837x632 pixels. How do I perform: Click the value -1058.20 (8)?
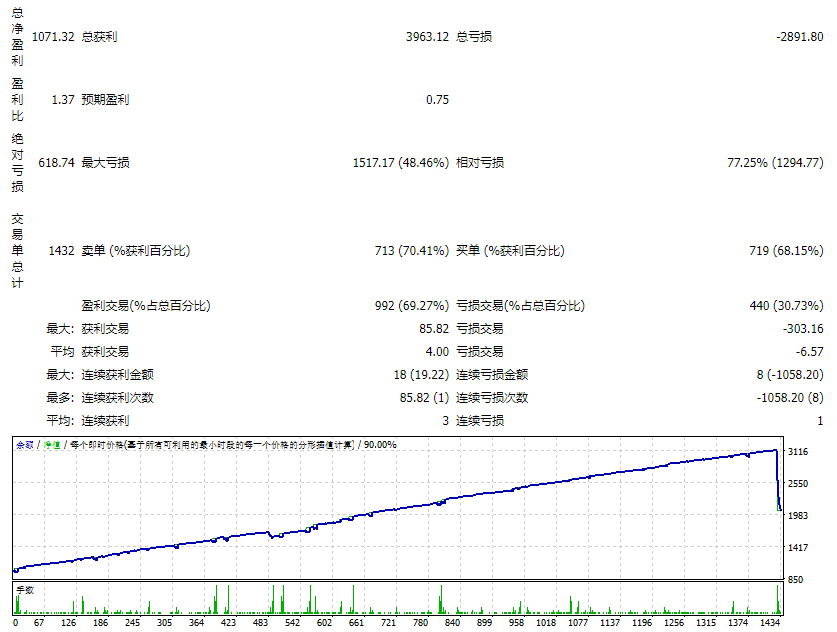pos(790,398)
